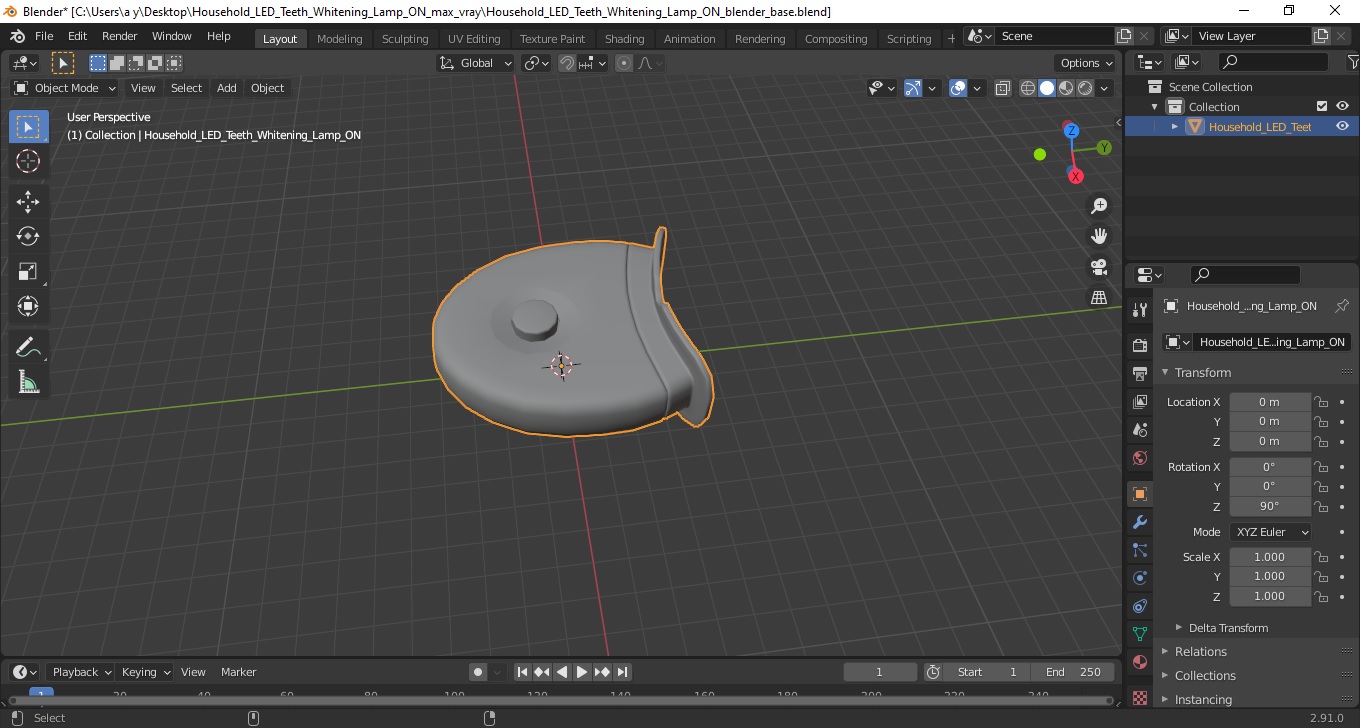Image resolution: width=1360 pixels, height=728 pixels.
Task: Switch to the Sculpting workspace tab
Action: pos(405,39)
